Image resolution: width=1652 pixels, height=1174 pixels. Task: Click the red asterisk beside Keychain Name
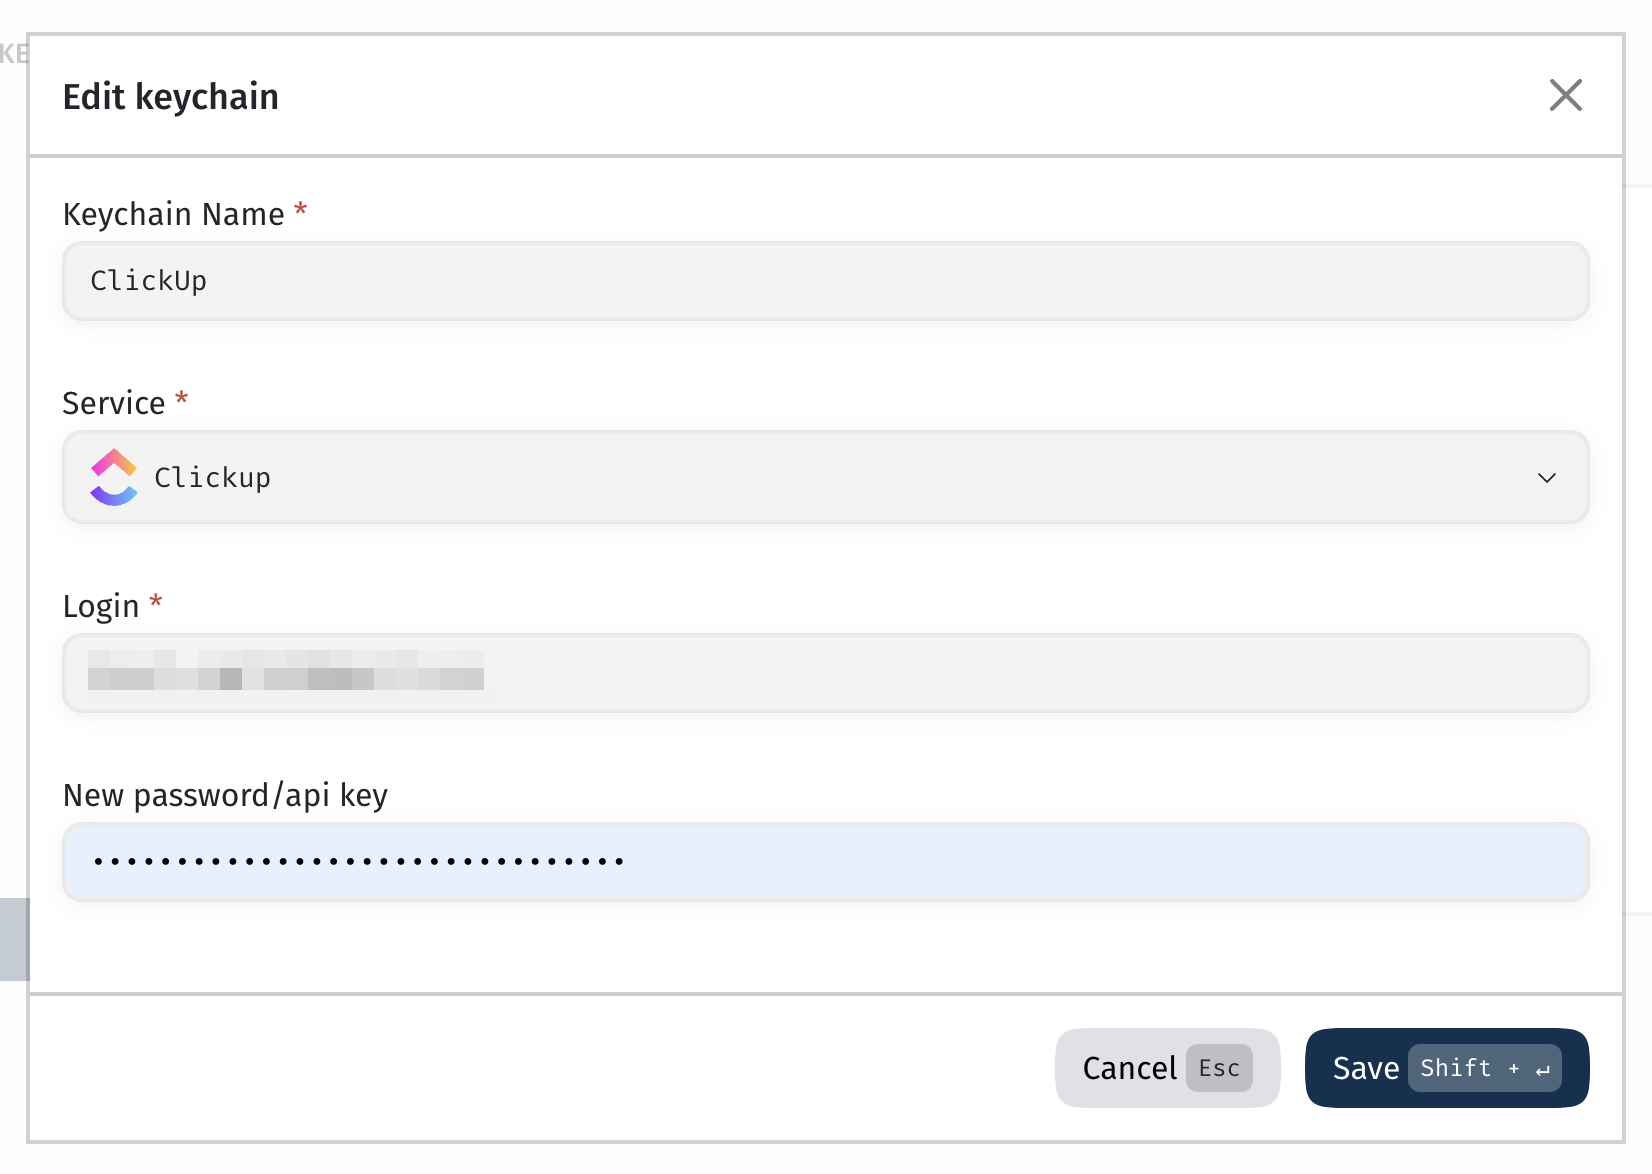(x=300, y=210)
